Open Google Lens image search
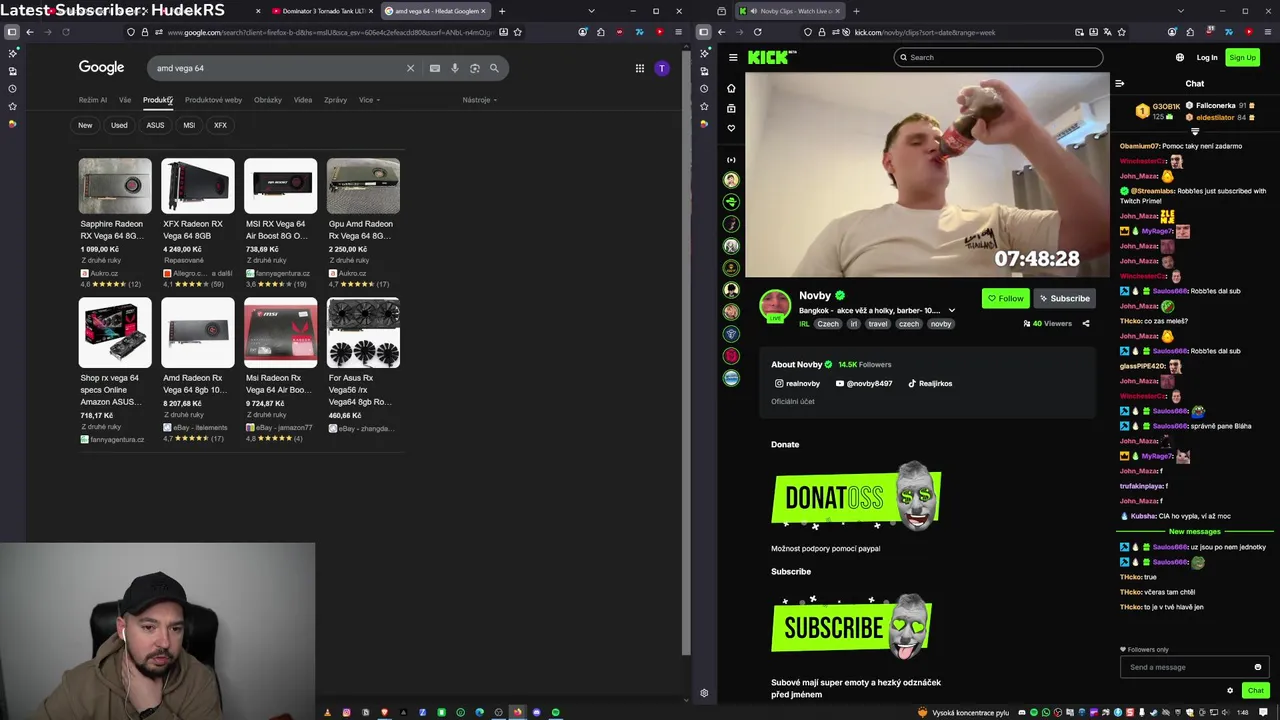The height and width of the screenshot is (720, 1280). click(x=475, y=68)
